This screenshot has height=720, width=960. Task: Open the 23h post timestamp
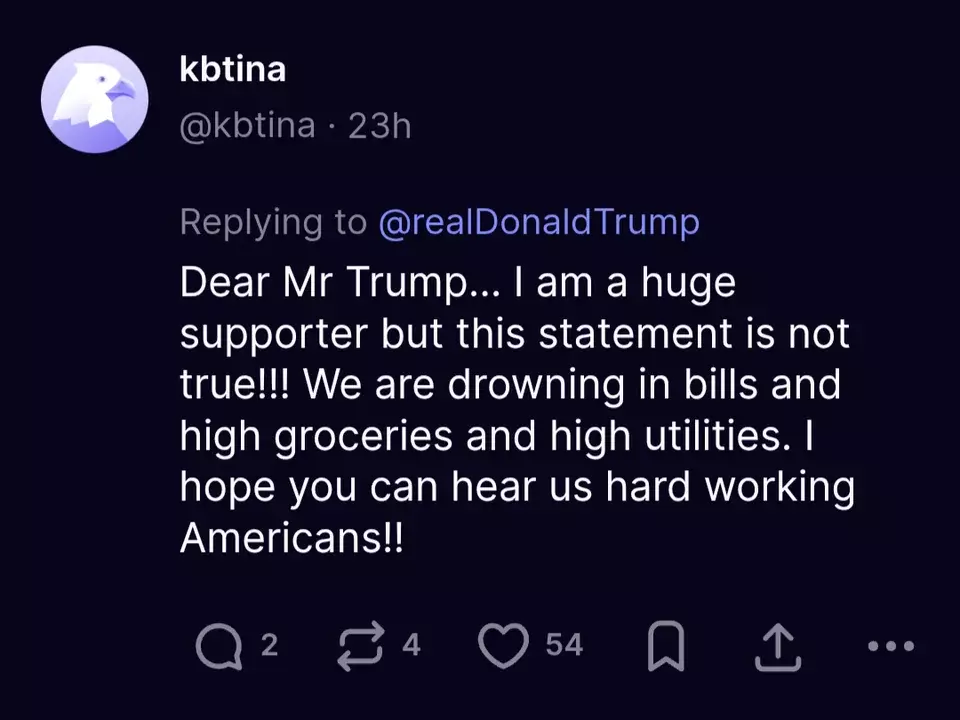click(380, 127)
